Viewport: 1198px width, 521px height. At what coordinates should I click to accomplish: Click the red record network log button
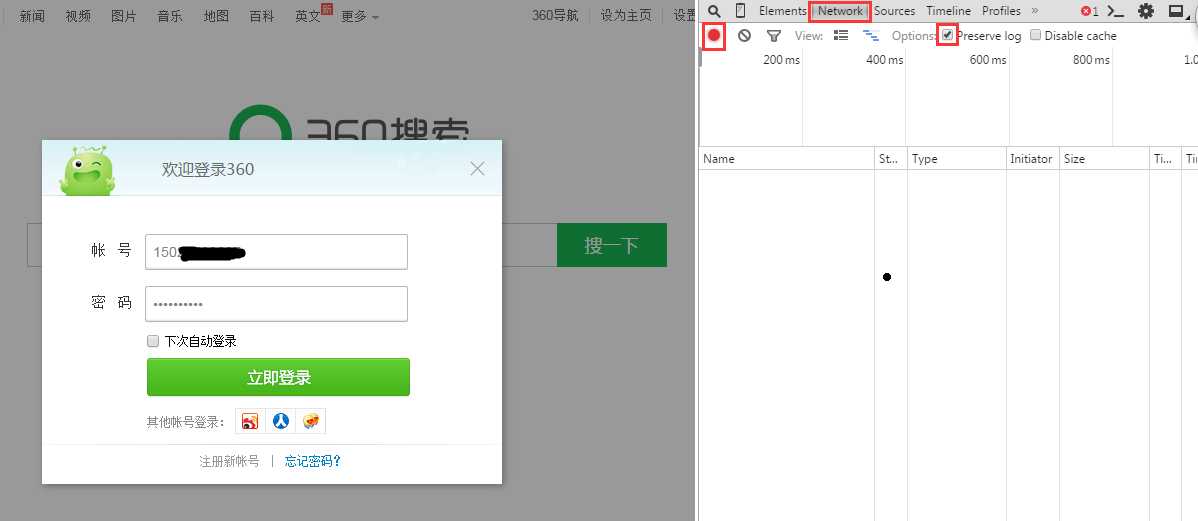(x=714, y=35)
